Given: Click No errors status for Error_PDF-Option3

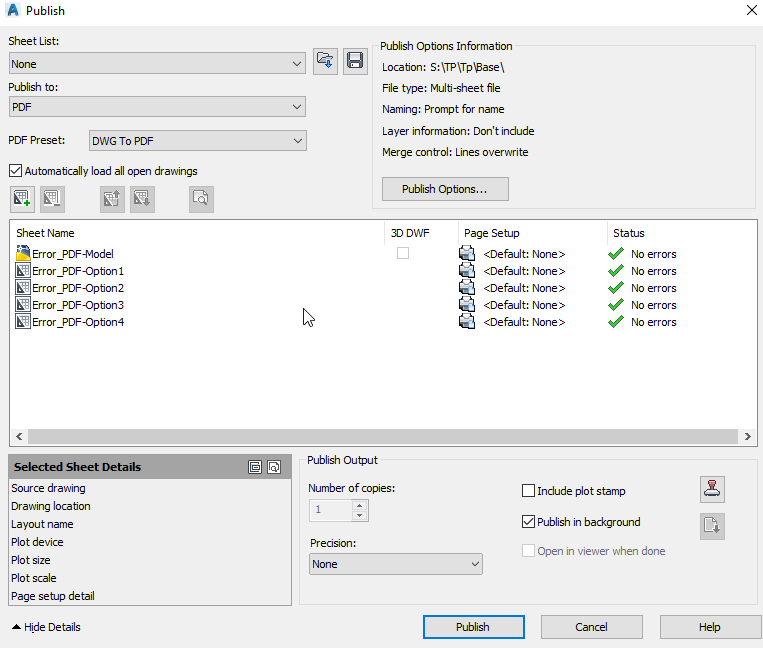Looking at the screenshot, I should tap(654, 305).
